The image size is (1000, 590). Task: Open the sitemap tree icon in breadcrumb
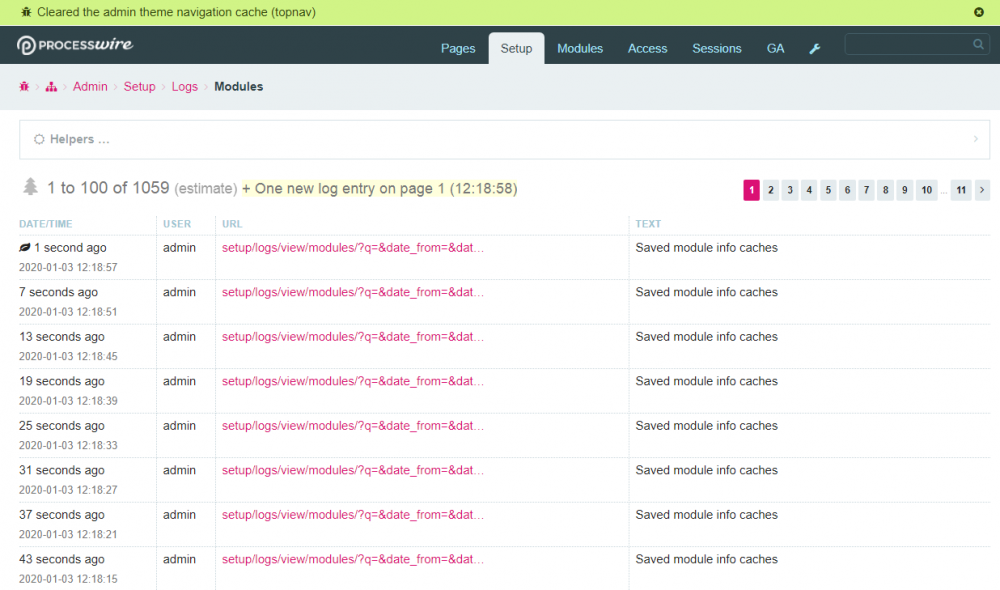(x=51, y=87)
